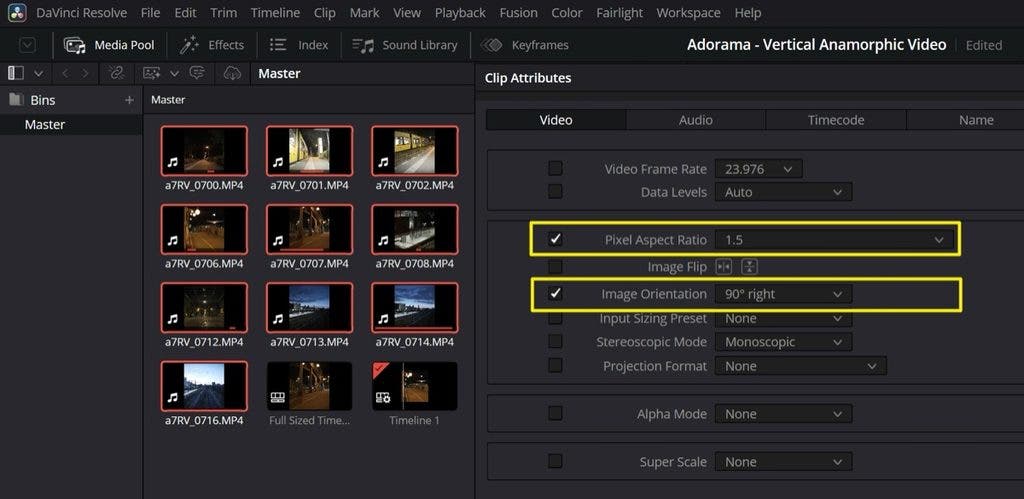Click the unlink media chain icon
Viewport: 1024px width, 499px height.
(117, 73)
